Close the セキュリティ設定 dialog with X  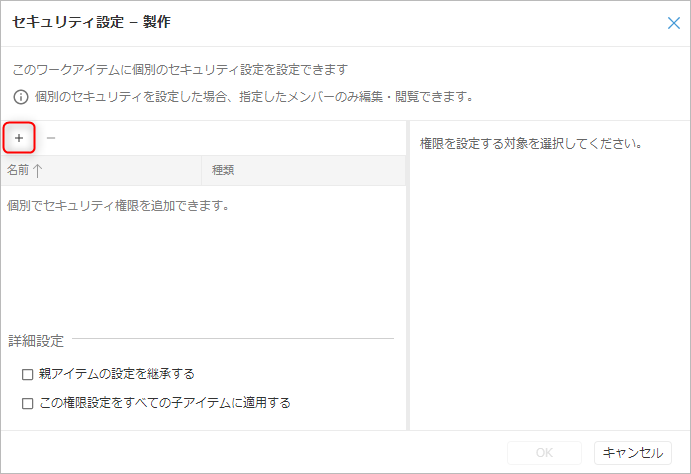tap(673, 22)
